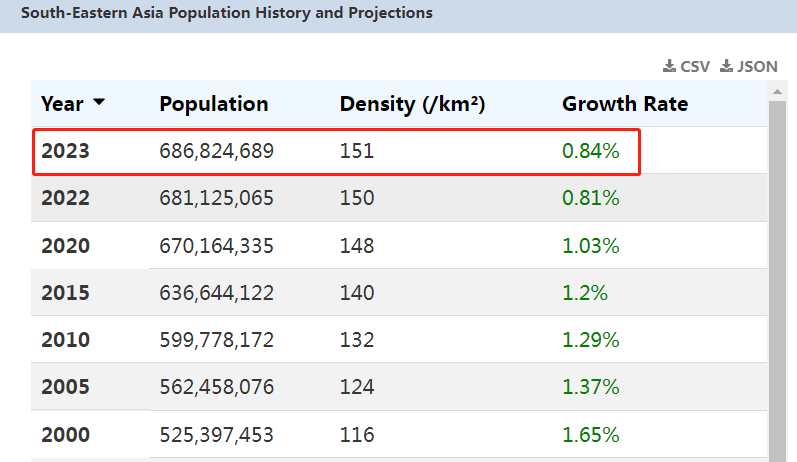Sort by Density (/km²) column header
Image resolution: width=797 pixels, height=462 pixels.
coord(412,104)
